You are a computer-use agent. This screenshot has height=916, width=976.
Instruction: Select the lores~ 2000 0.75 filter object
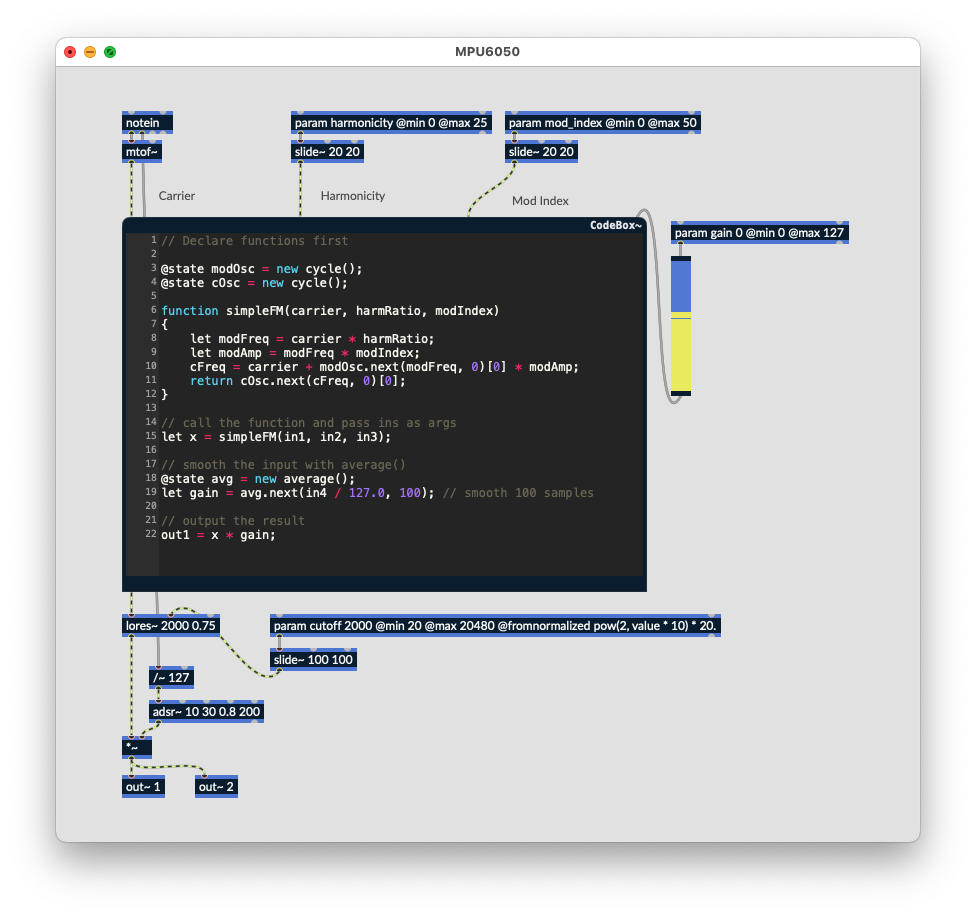point(169,626)
